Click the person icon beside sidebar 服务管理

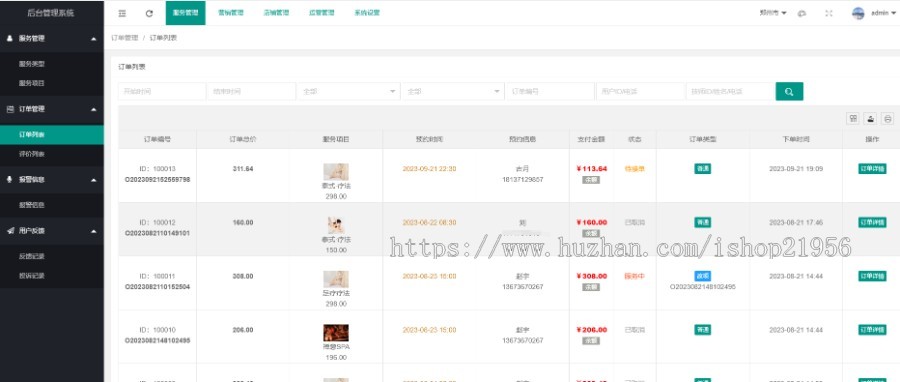point(10,38)
